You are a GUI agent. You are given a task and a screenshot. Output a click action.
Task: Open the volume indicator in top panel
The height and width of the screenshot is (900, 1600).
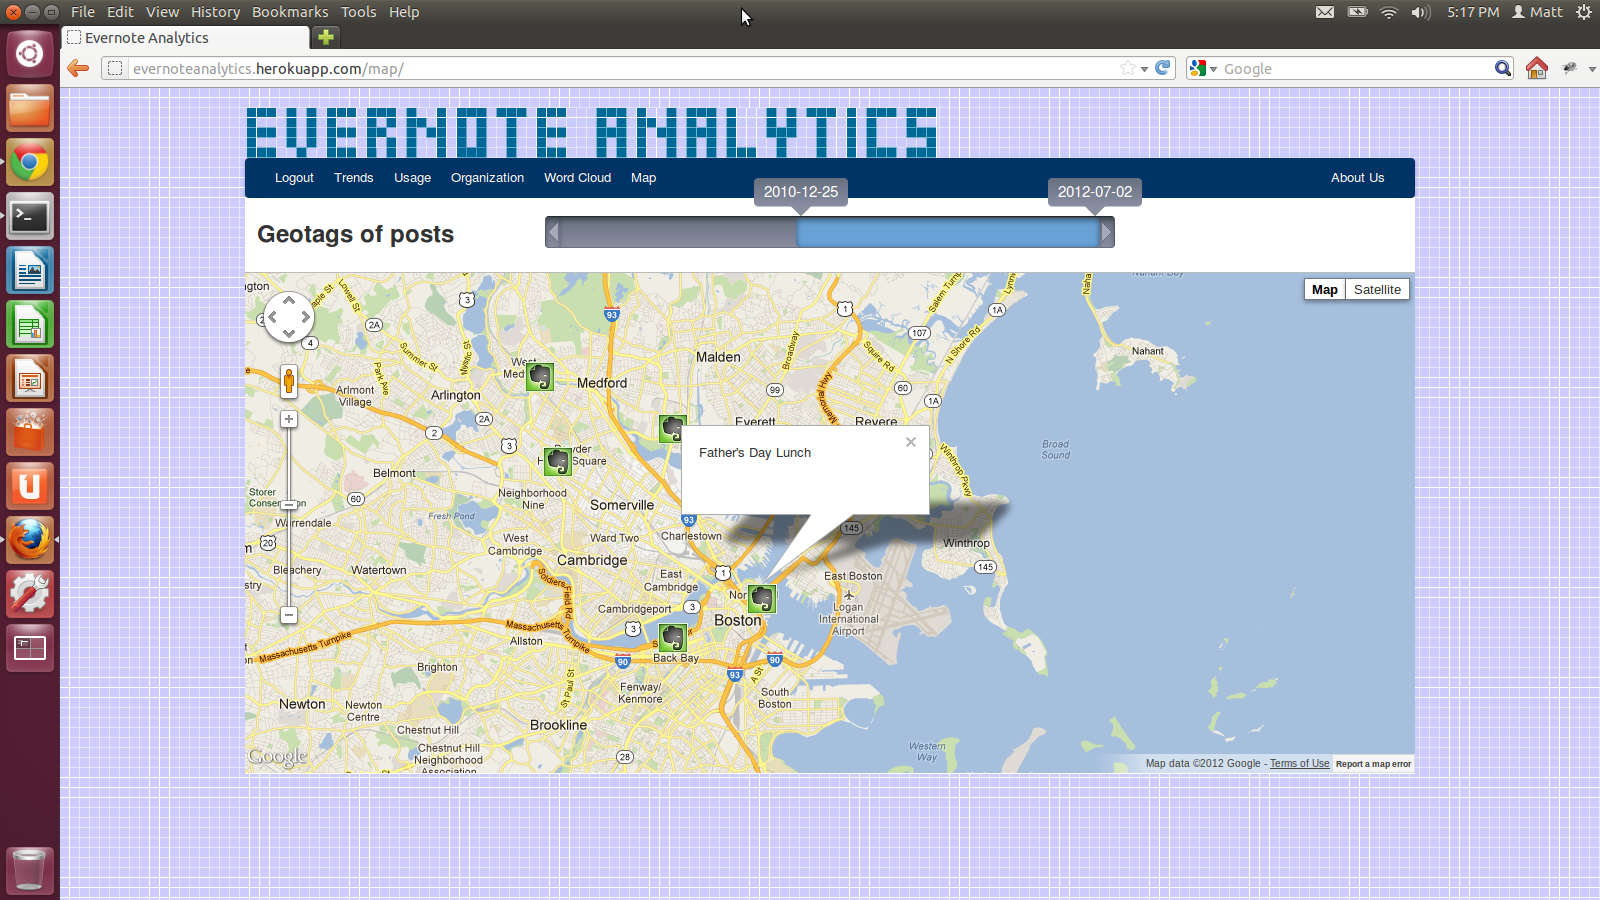point(1420,12)
